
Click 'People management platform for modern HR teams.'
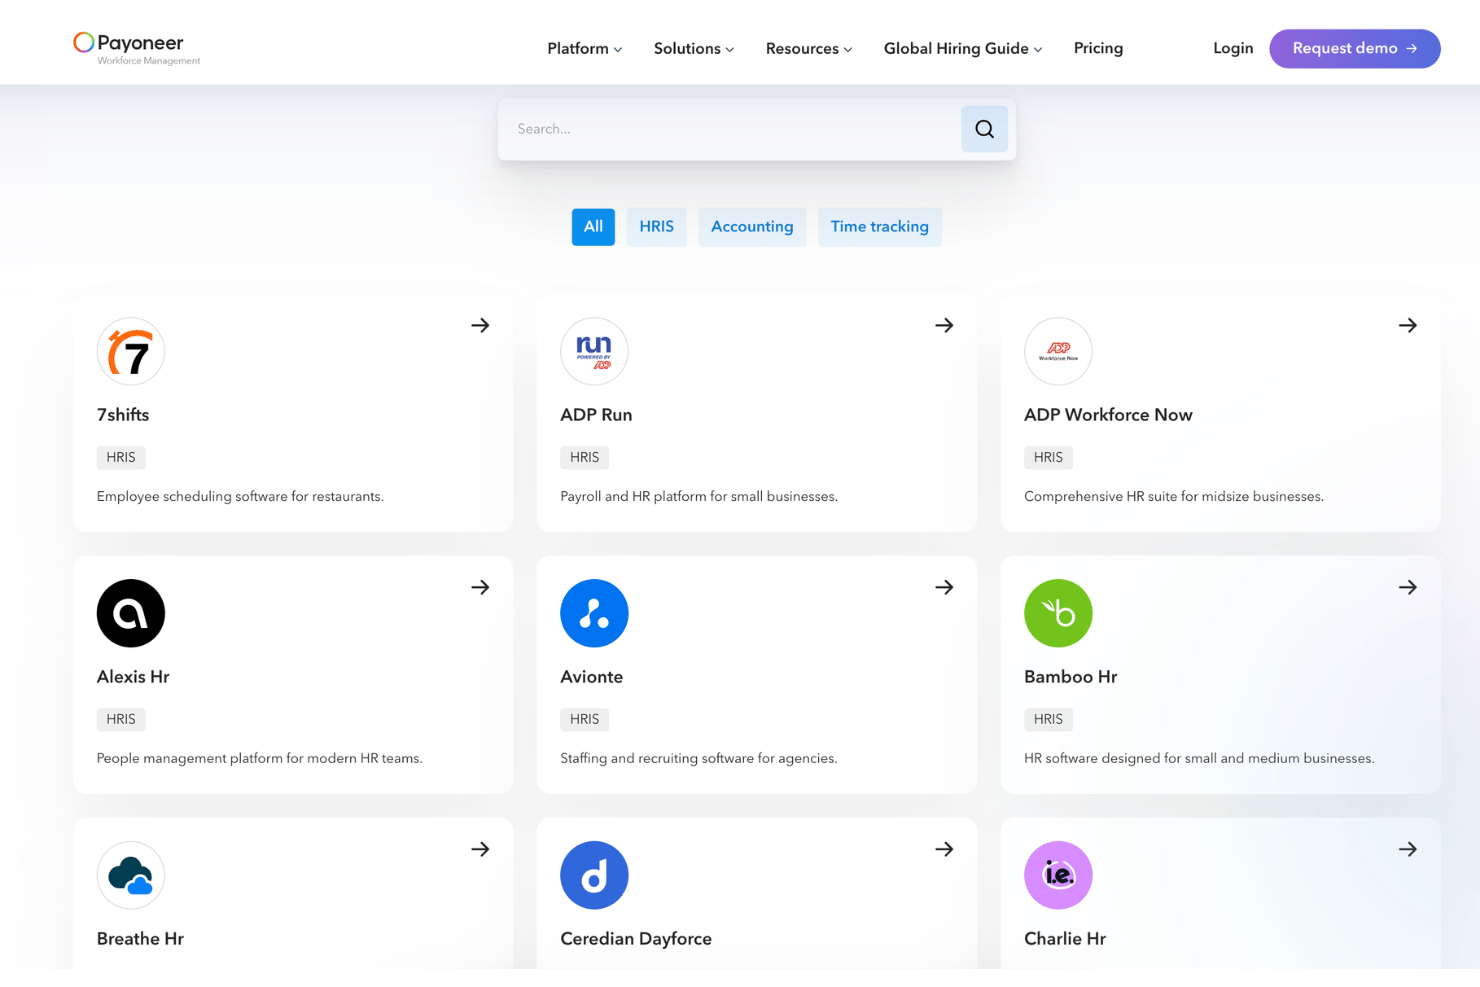(260, 759)
